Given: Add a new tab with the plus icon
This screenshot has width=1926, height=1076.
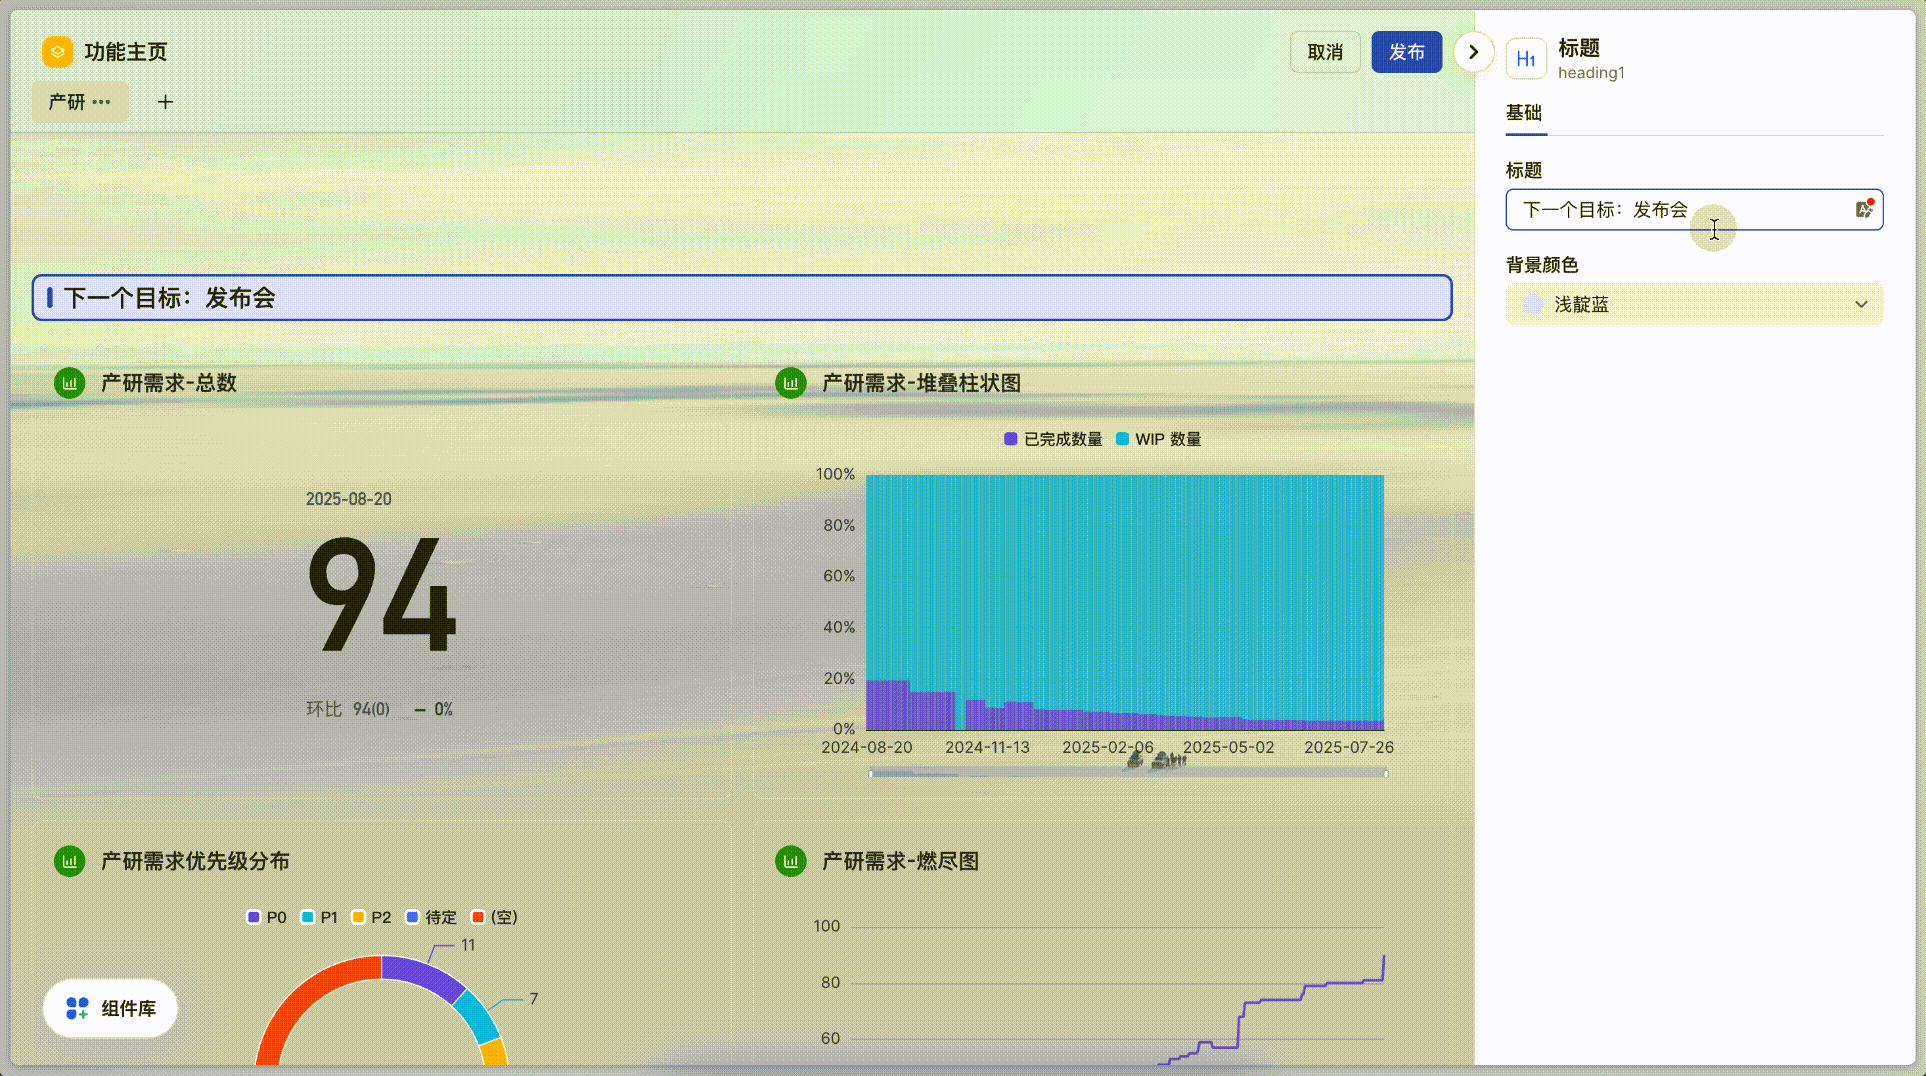Looking at the screenshot, I should [x=165, y=102].
